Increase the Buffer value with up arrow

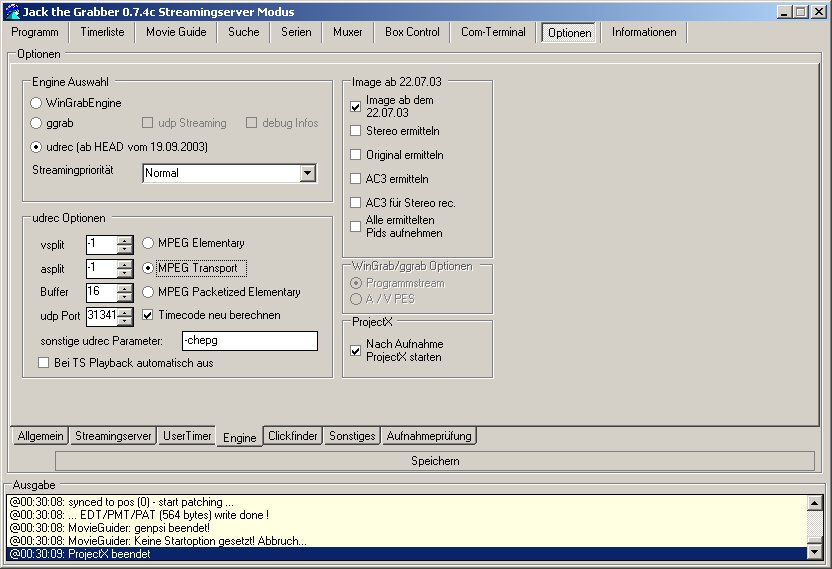[x=124, y=288]
